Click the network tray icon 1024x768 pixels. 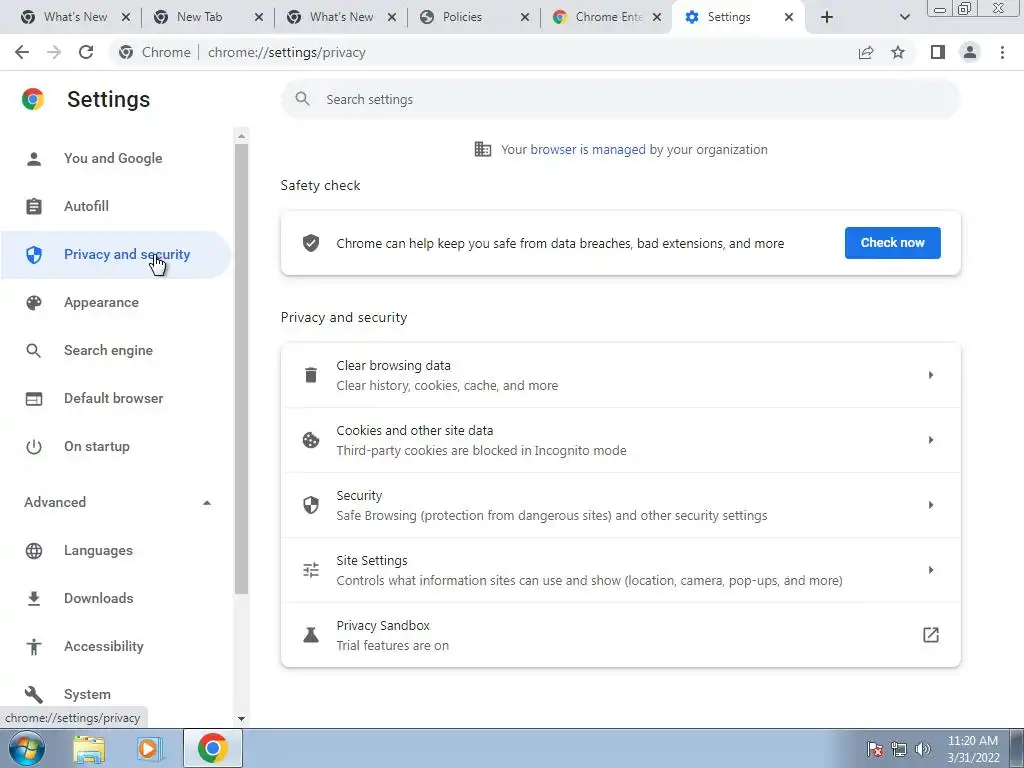899,749
